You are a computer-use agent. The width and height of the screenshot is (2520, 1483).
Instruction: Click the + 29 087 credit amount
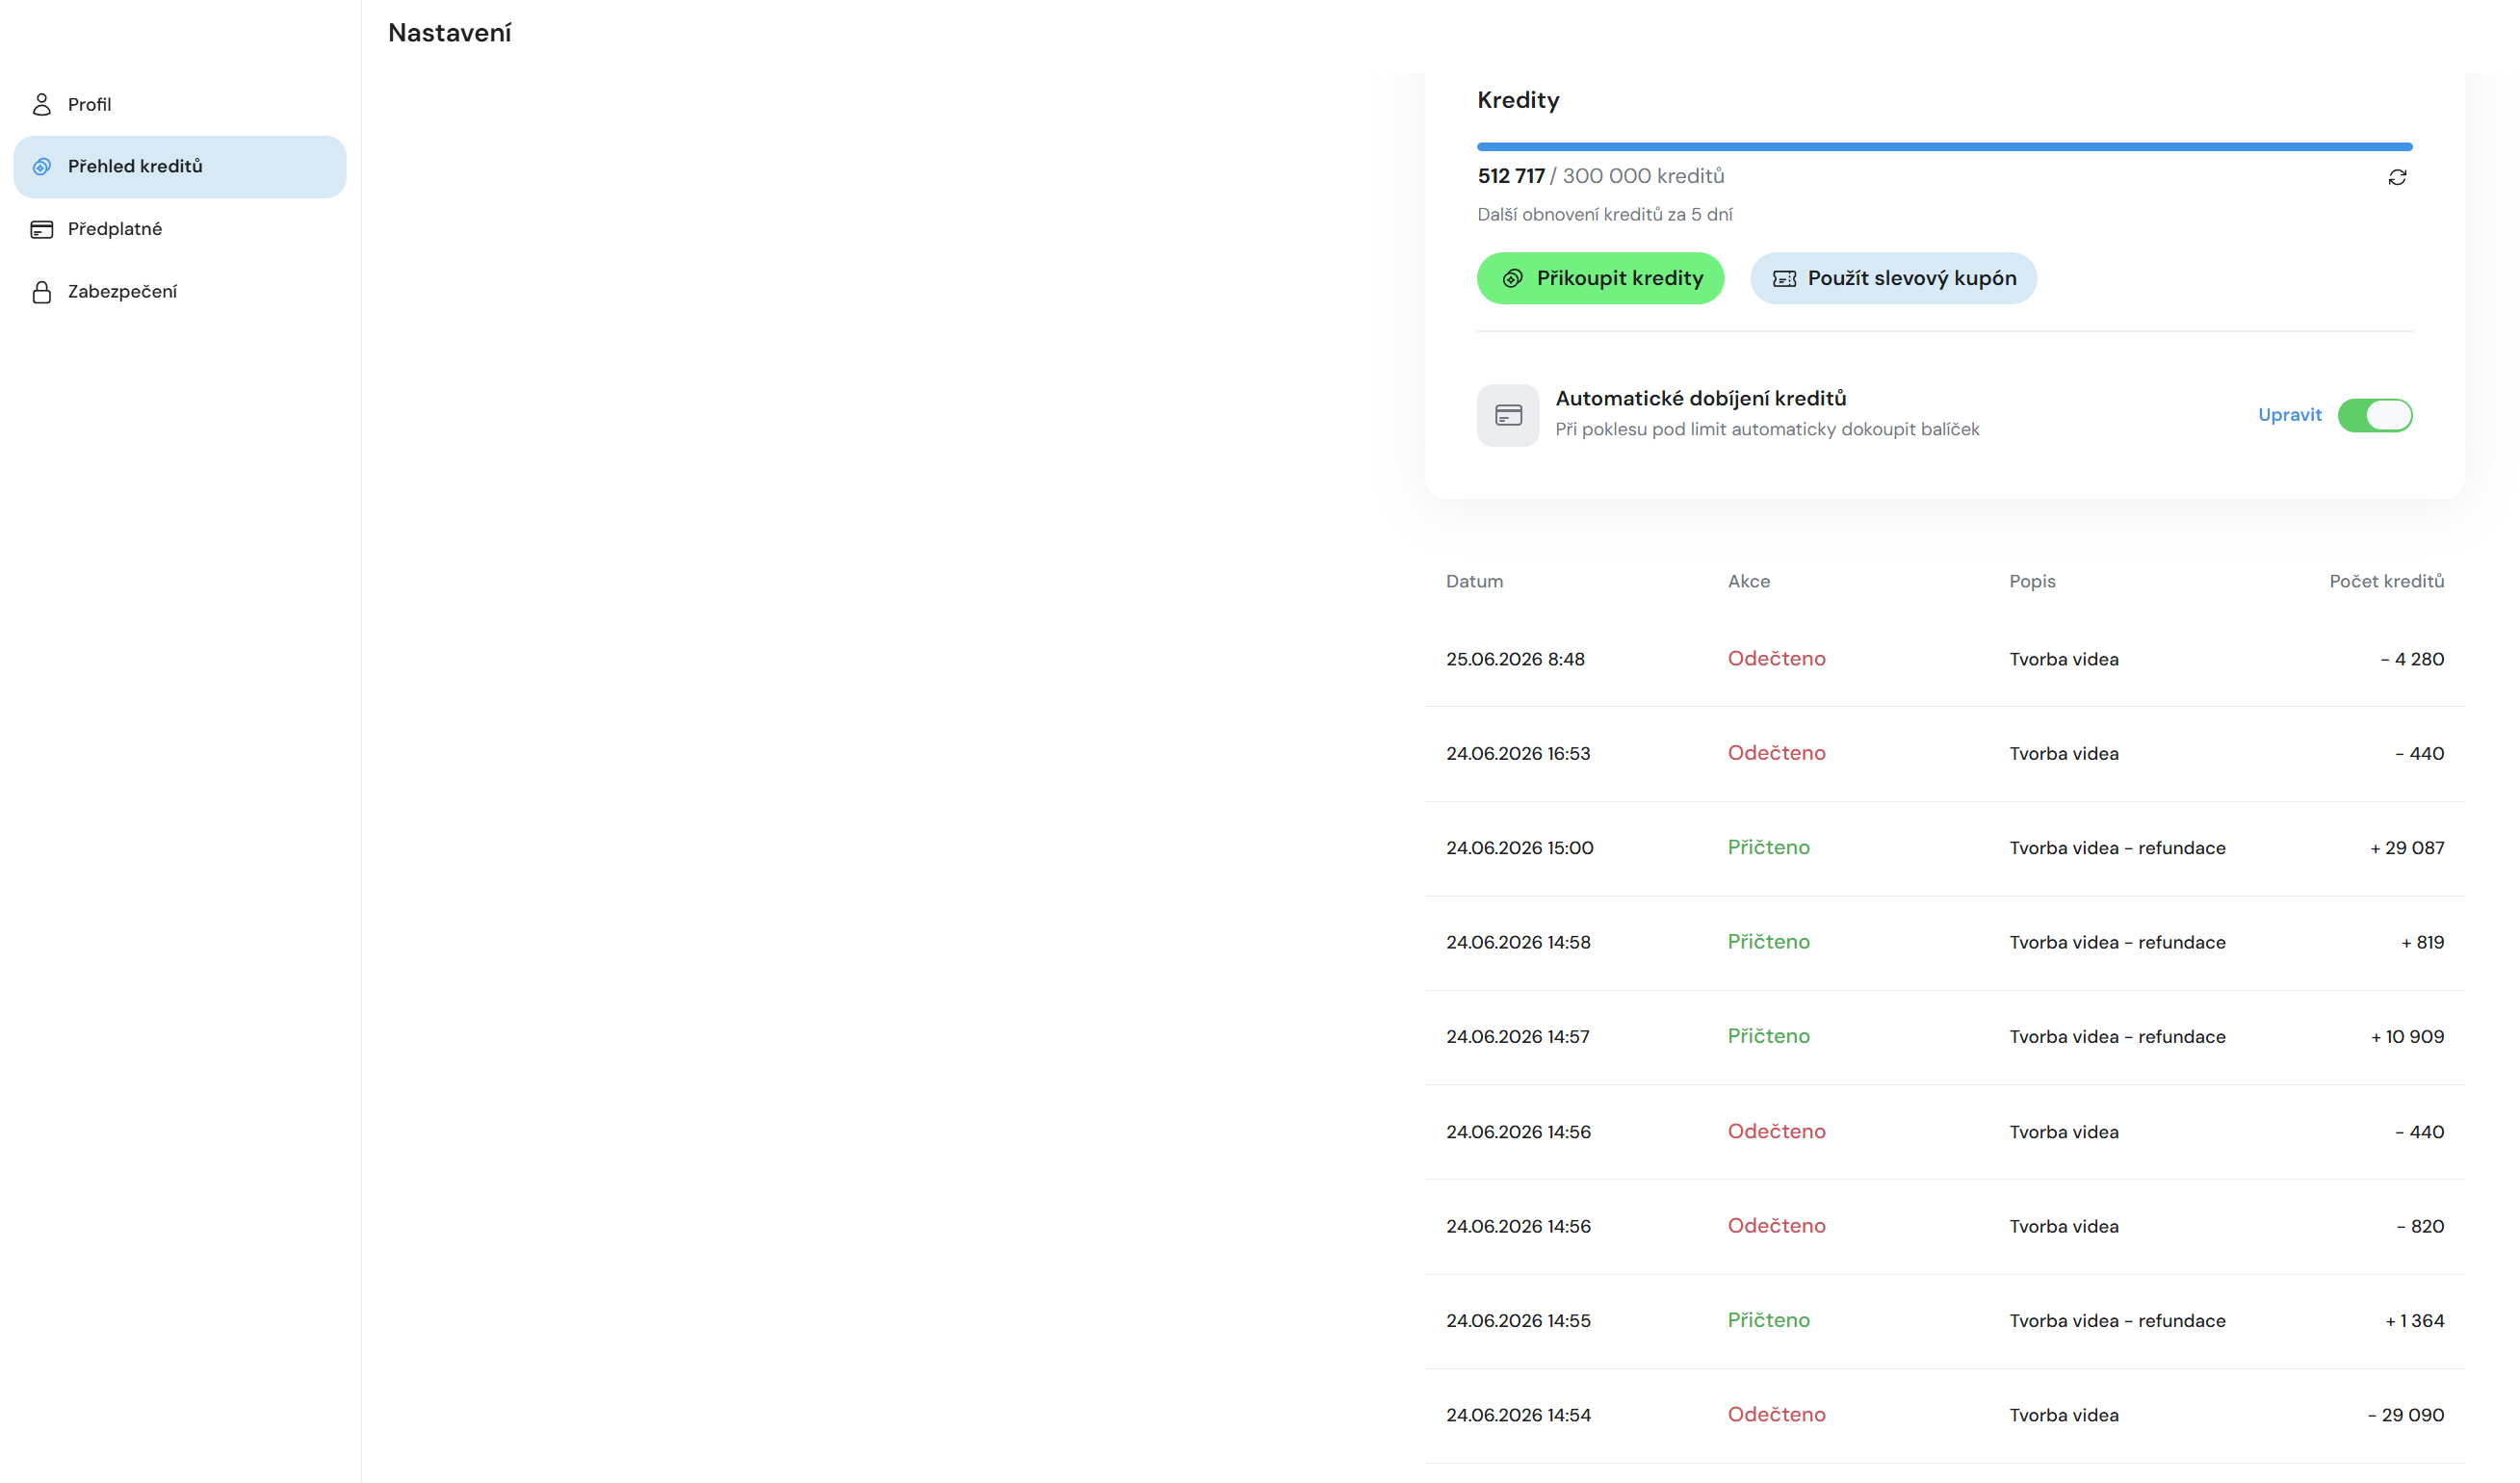click(2406, 848)
